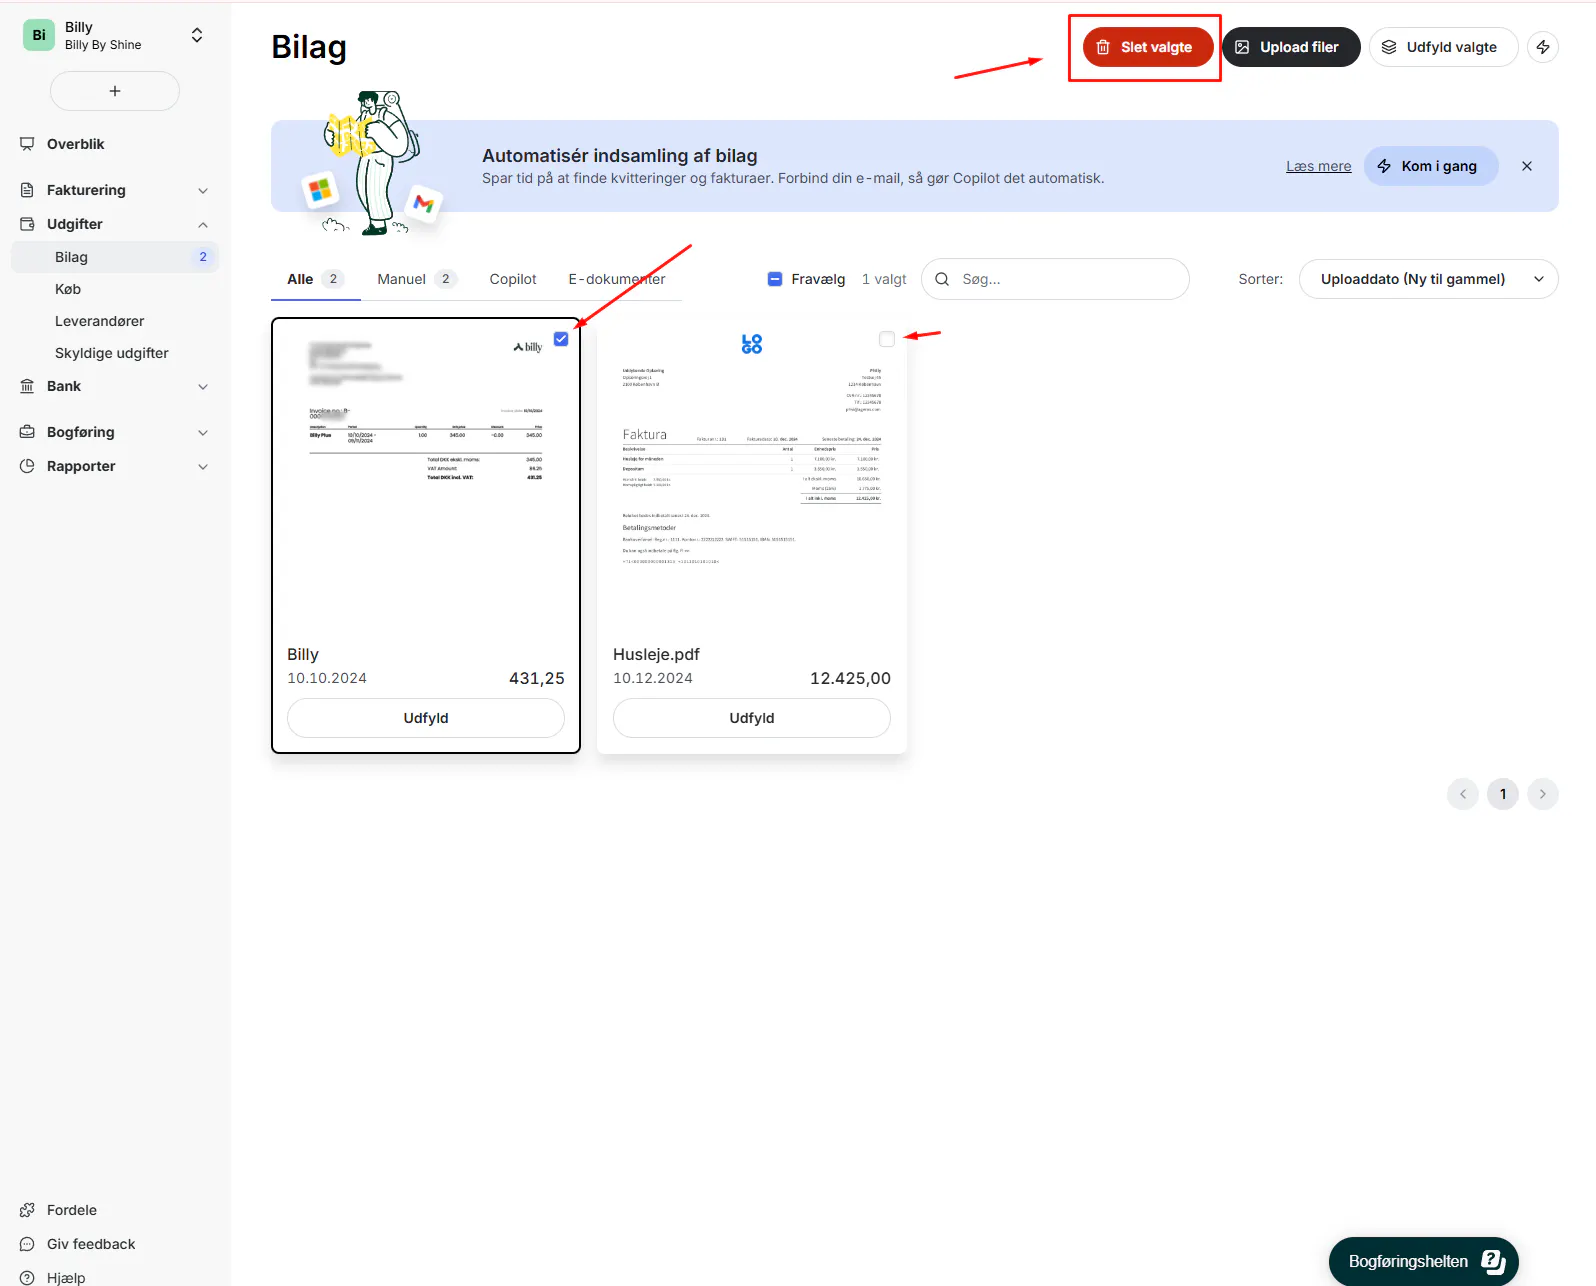Click the Fakturering invoice icon
Image resolution: width=1596 pixels, height=1286 pixels.
pyautogui.click(x=27, y=190)
